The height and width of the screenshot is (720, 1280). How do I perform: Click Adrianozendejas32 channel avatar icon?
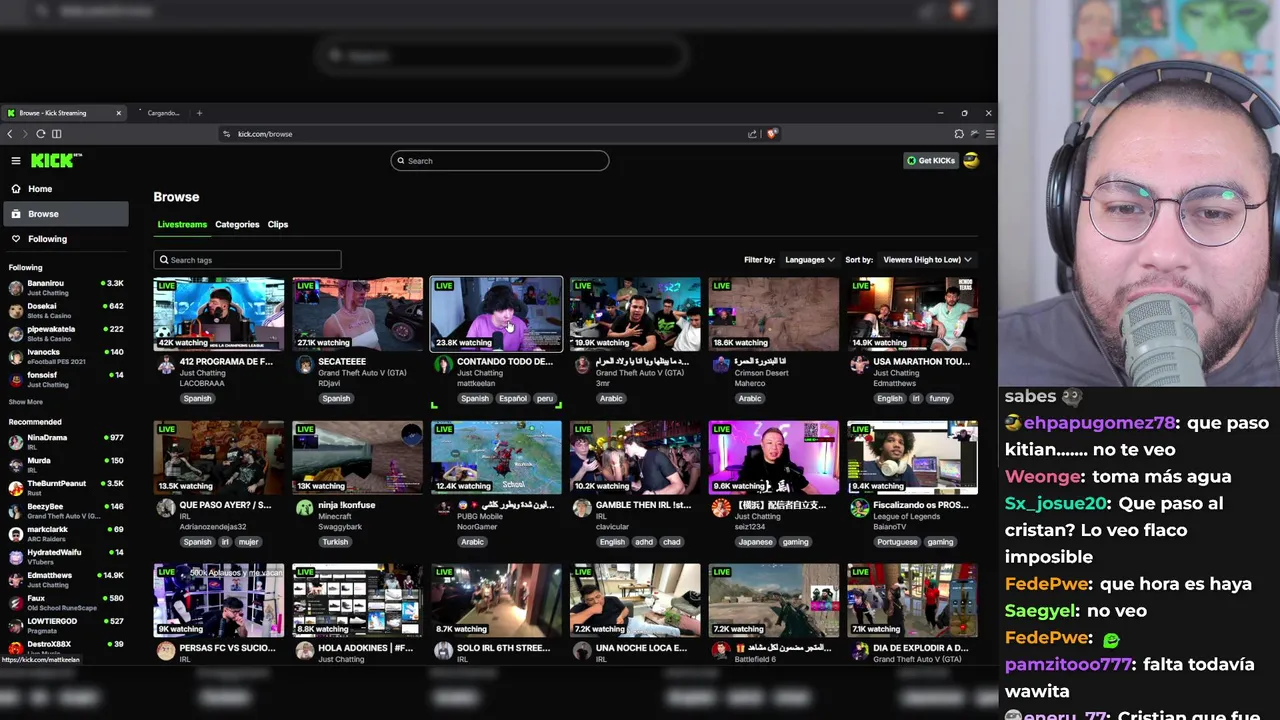(x=166, y=508)
